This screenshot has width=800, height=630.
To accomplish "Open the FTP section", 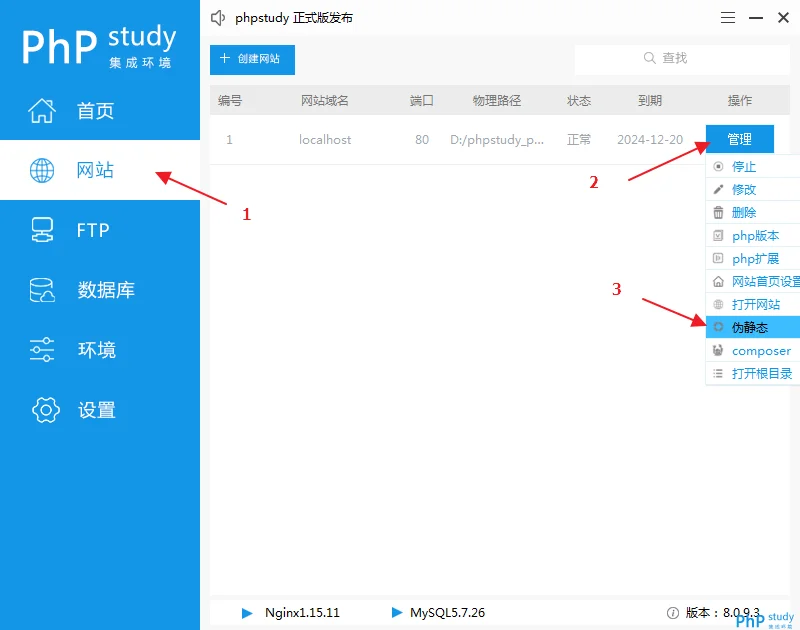I will [x=99, y=230].
